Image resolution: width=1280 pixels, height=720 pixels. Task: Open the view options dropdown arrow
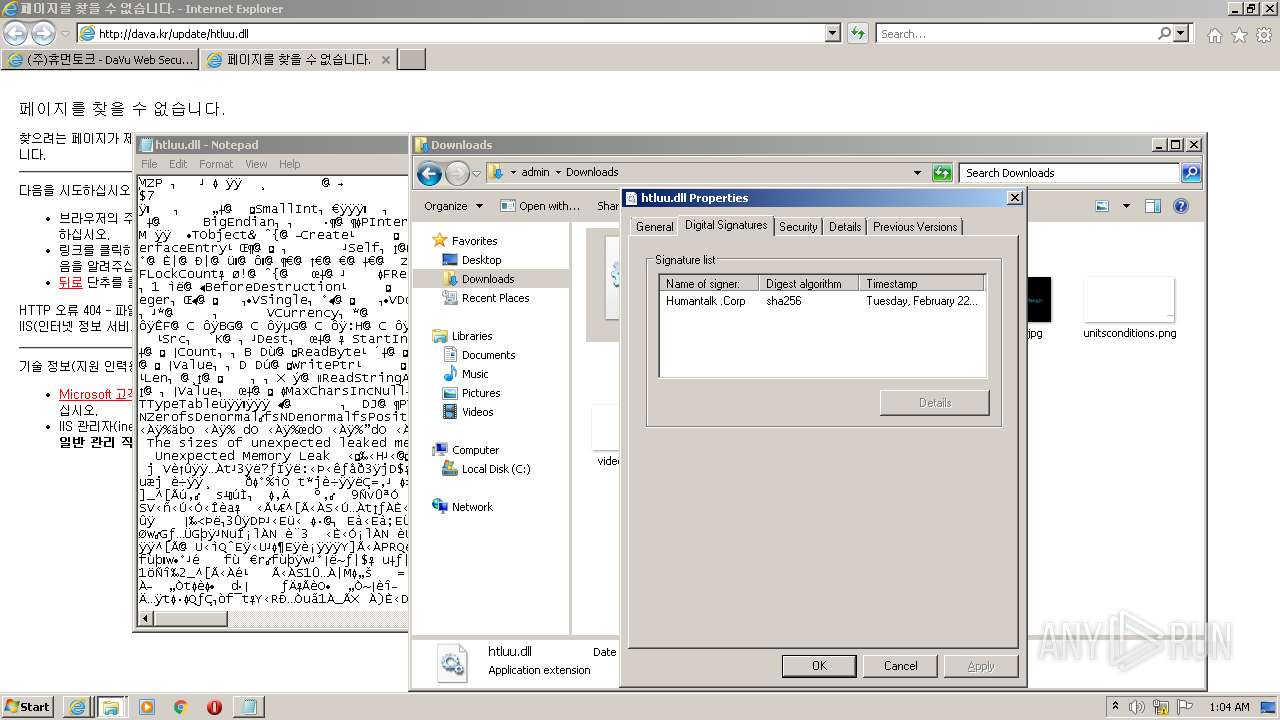(1126, 206)
